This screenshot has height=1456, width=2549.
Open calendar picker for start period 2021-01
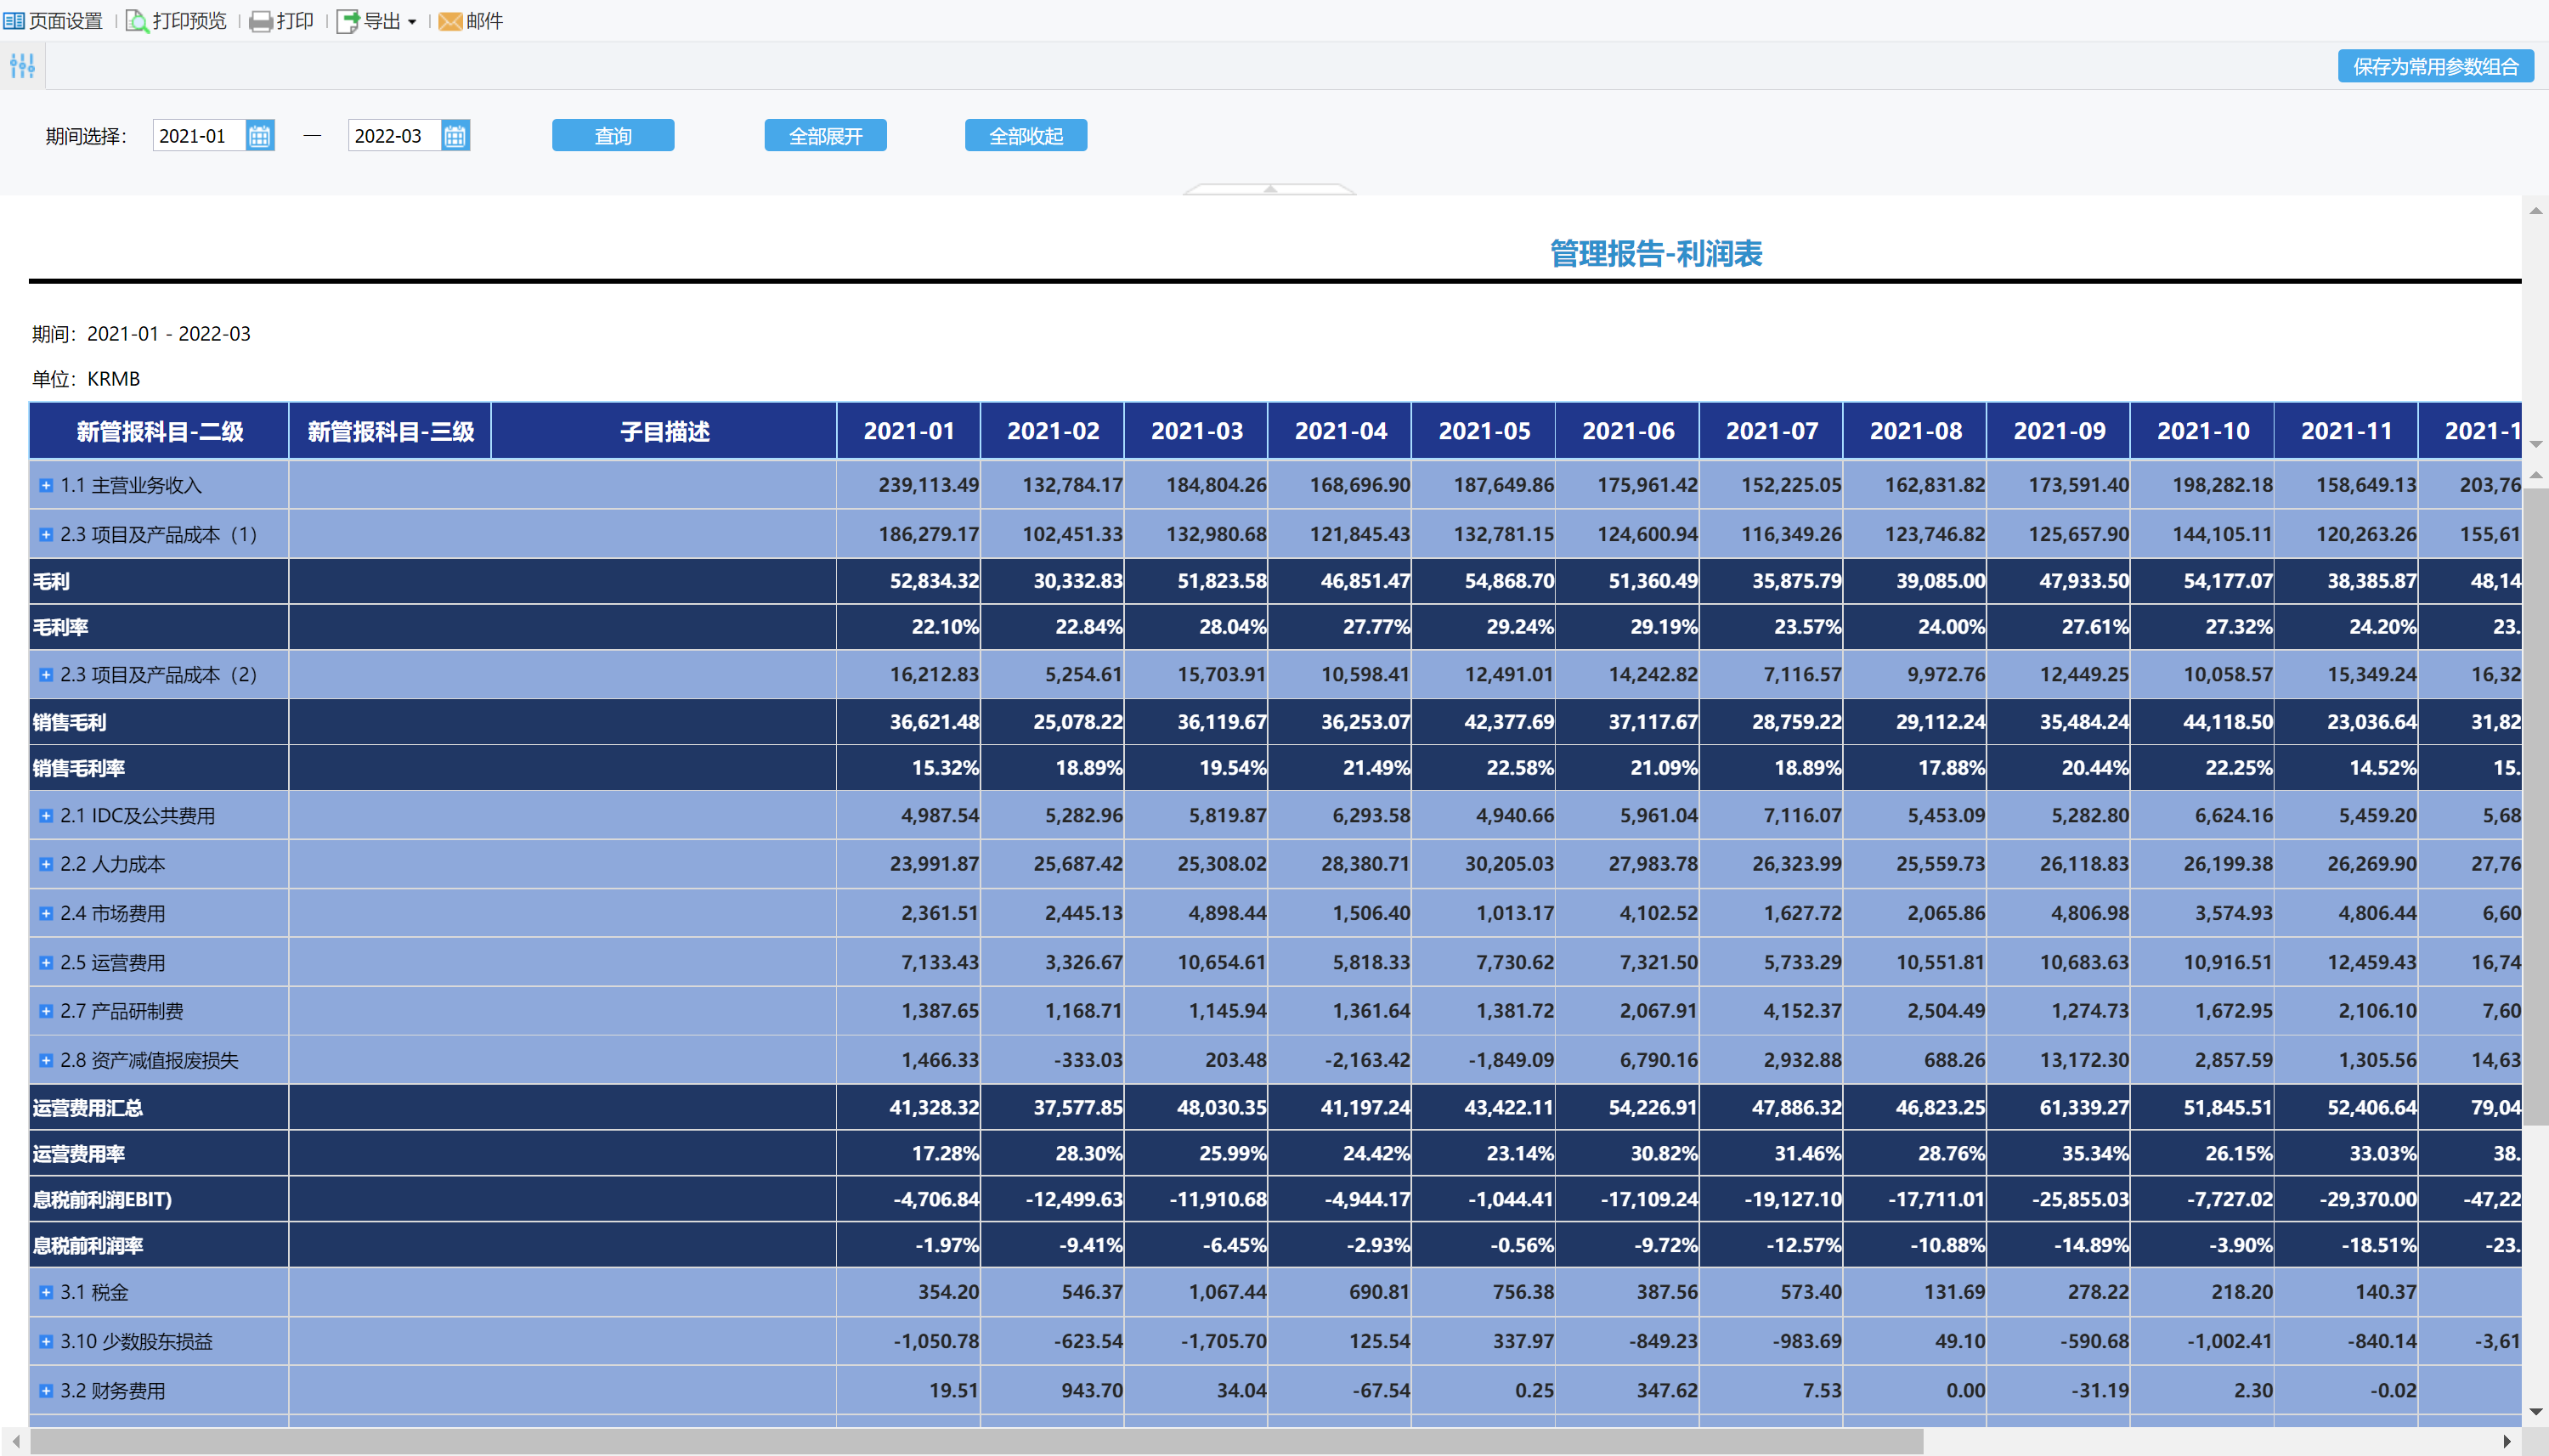(x=259, y=136)
